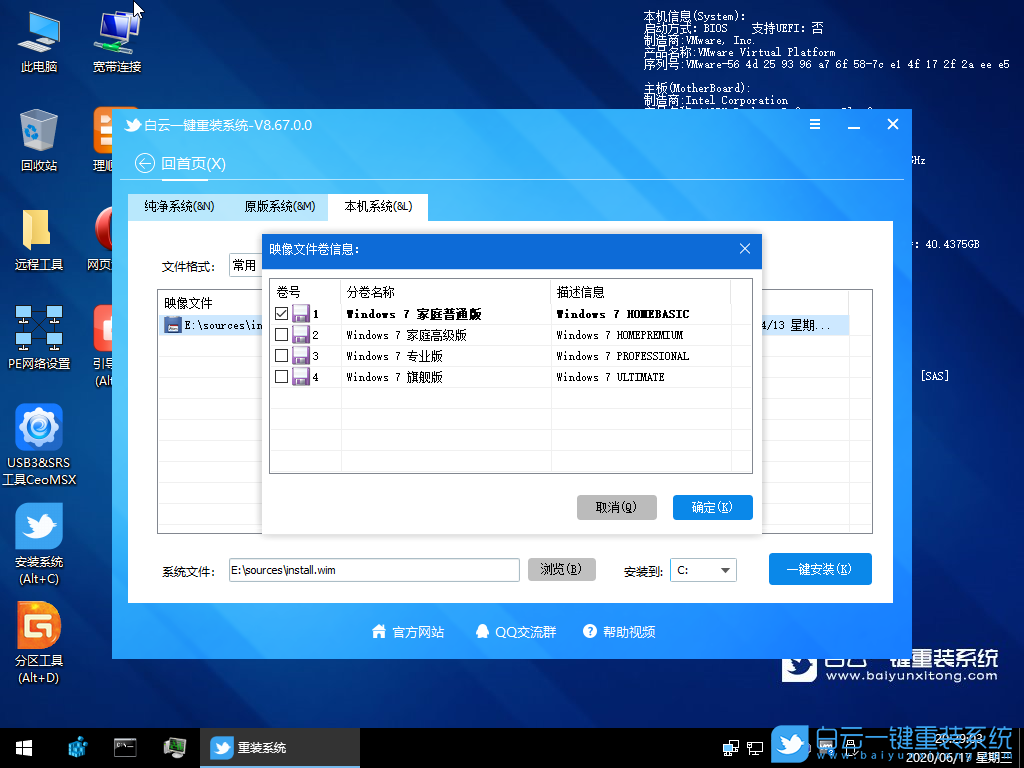Click the 一键安装 button
1024x768 pixels.
click(820, 568)
